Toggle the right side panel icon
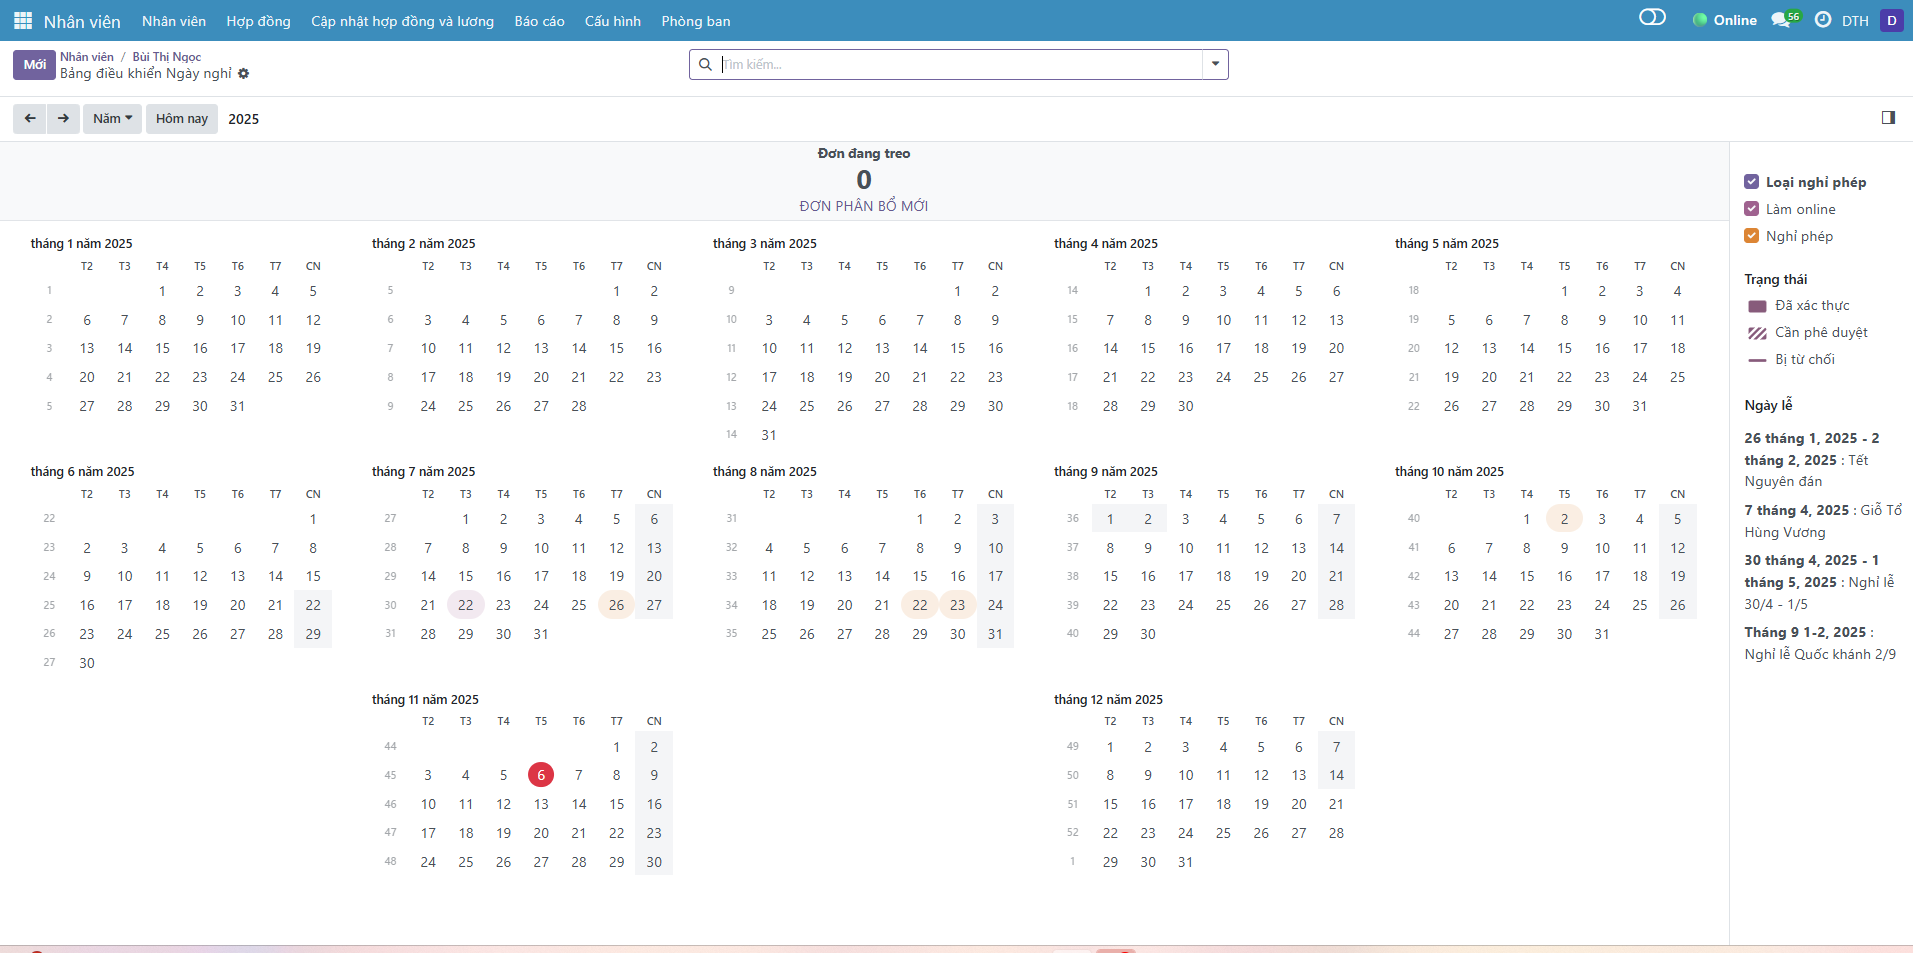1913x953 pixels. click(1888, 118)
